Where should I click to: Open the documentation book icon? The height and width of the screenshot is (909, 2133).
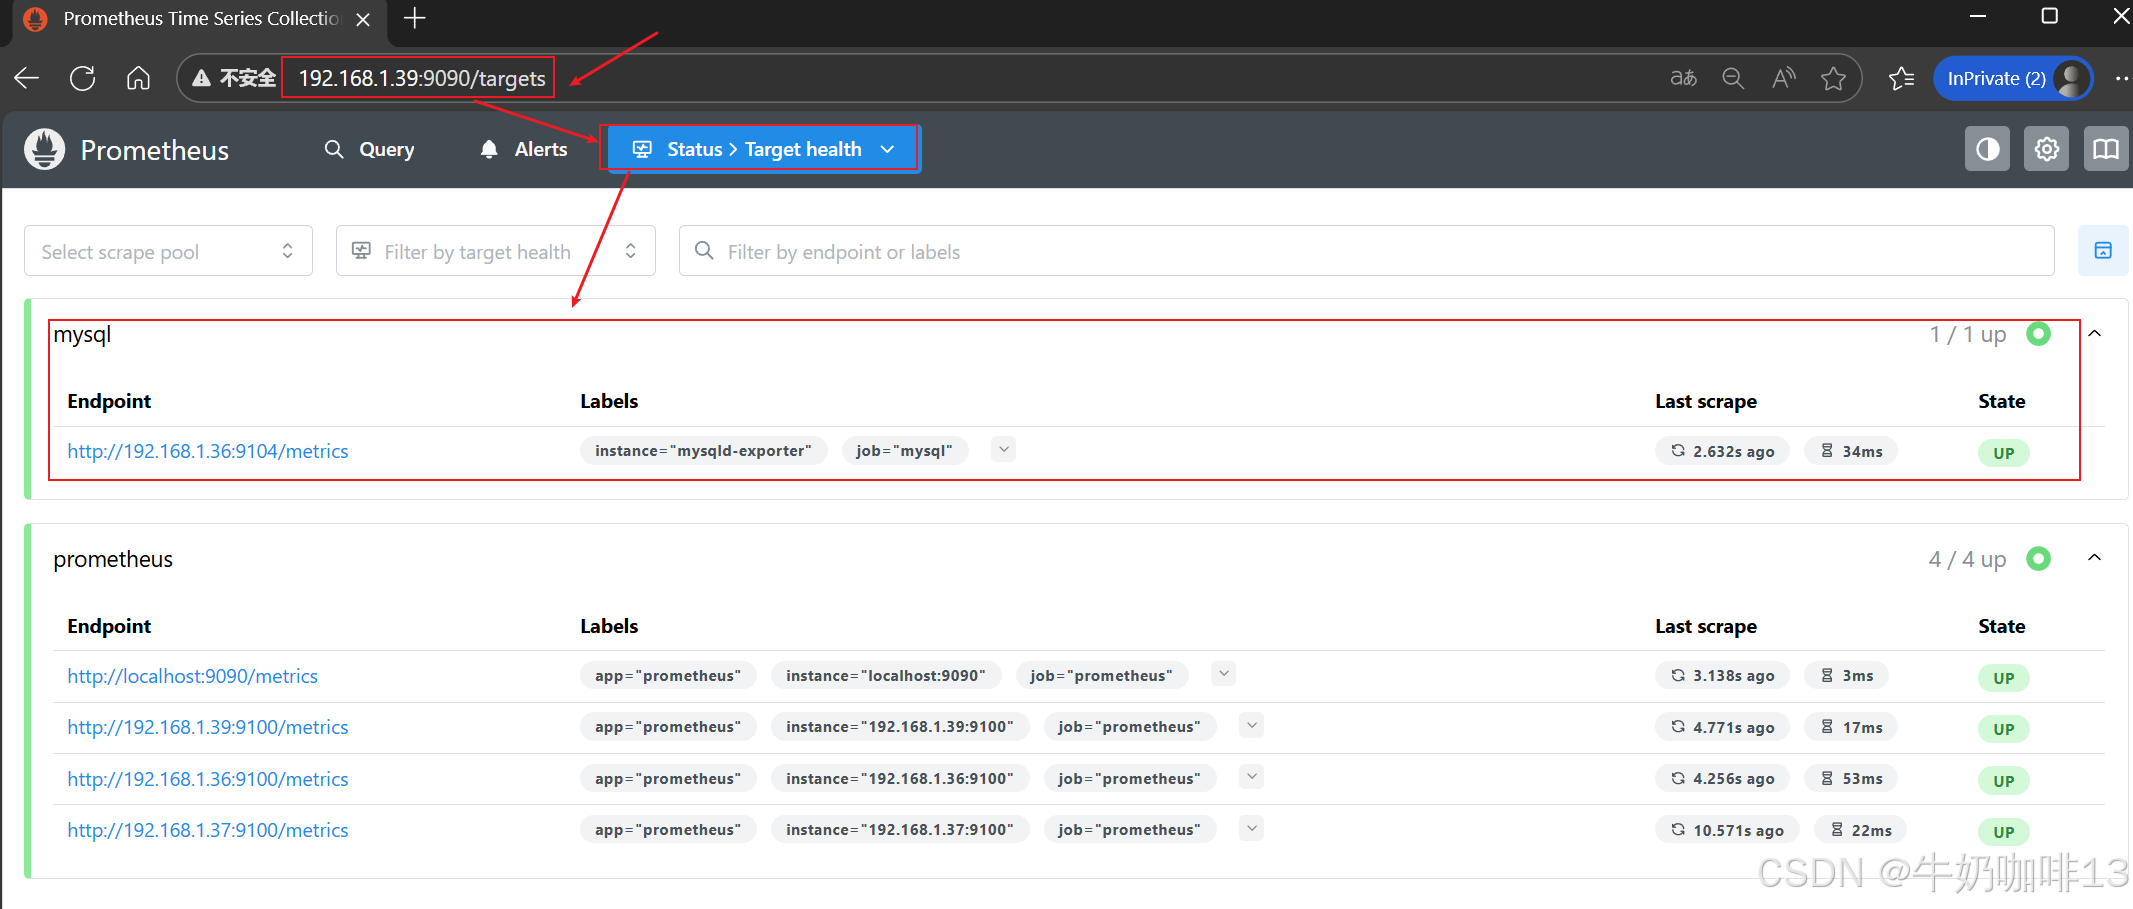(2106, 149)
